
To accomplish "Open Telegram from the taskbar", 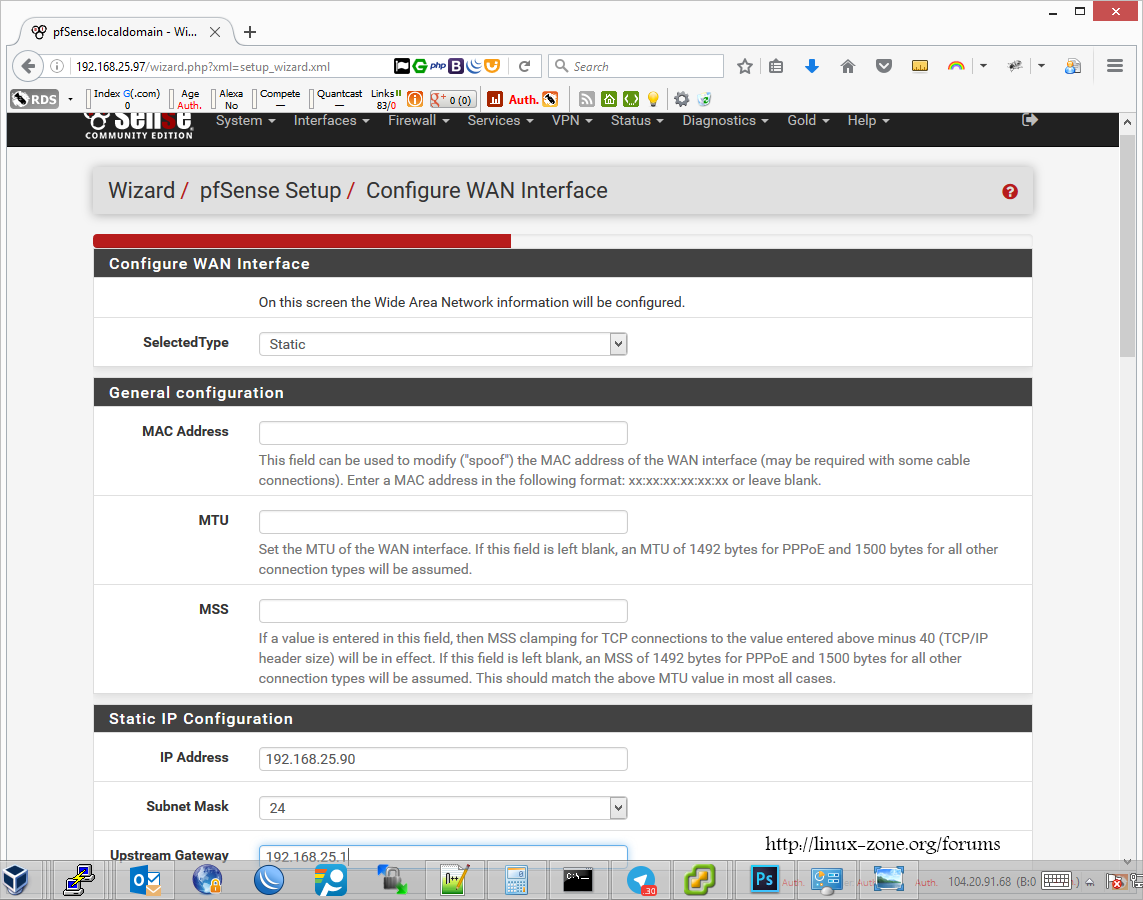I will click(x=641, y=879).
